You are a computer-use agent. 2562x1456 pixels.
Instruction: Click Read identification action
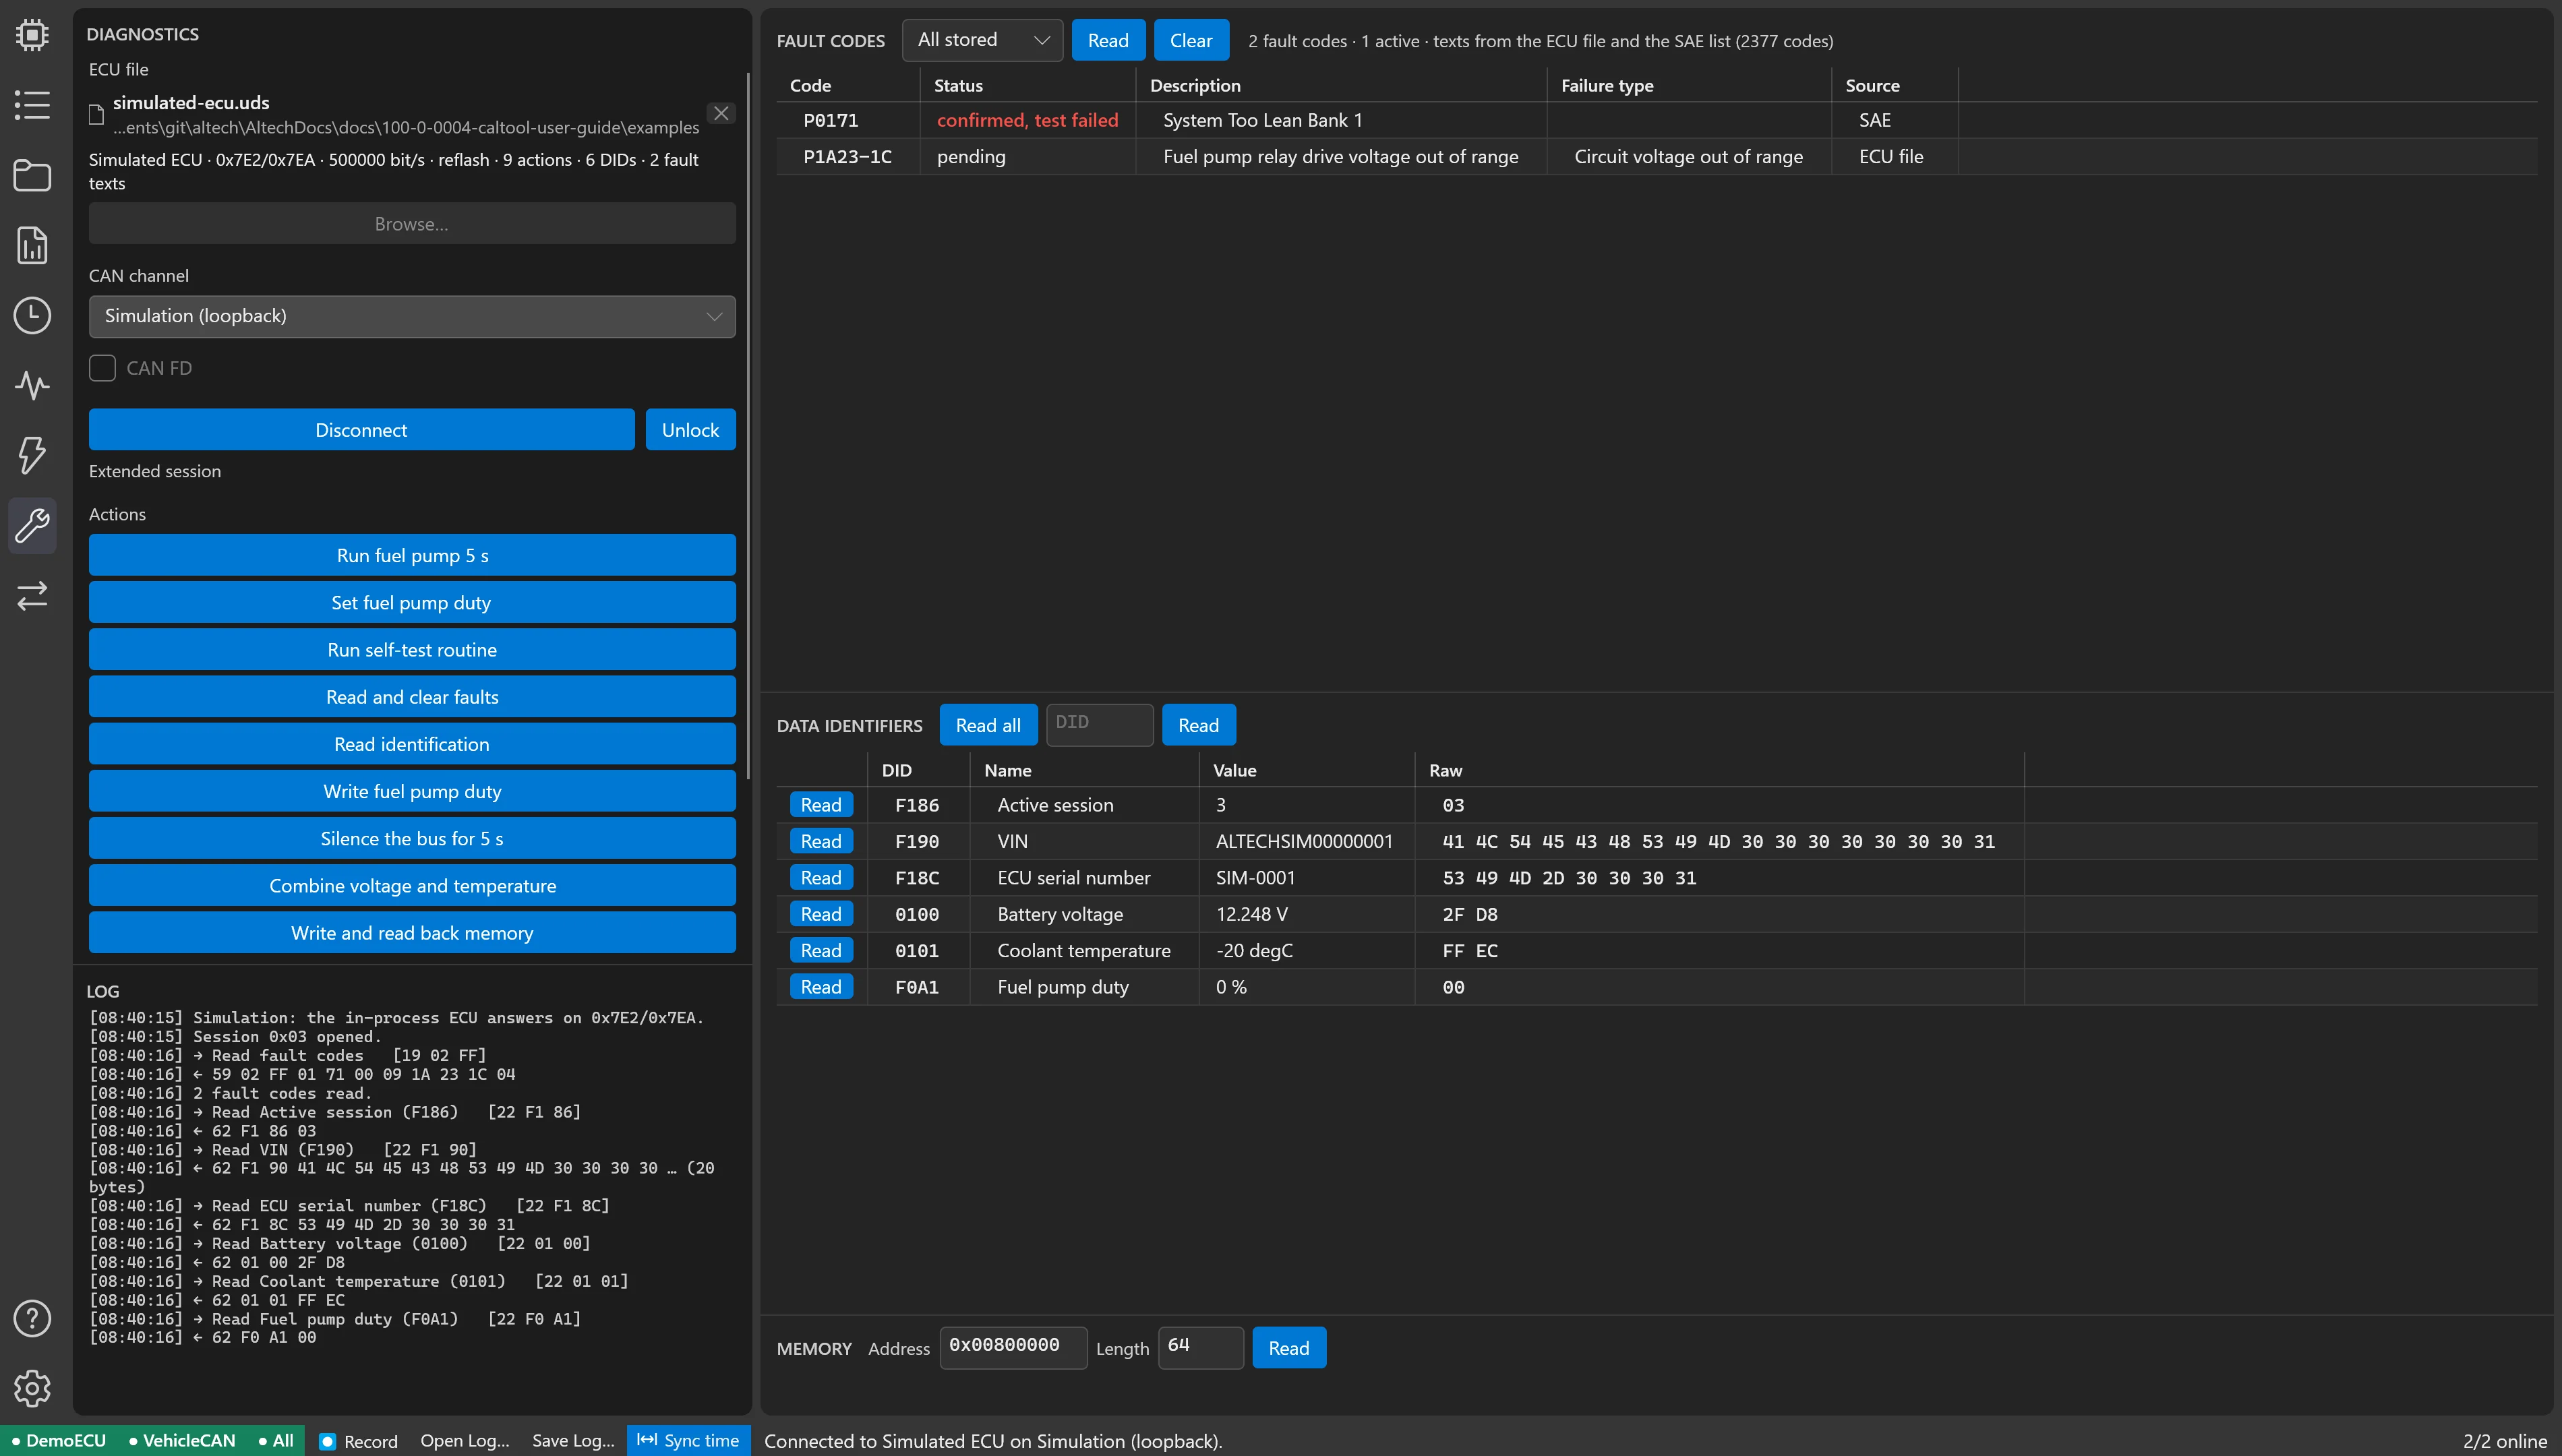(x=412, y=744)
